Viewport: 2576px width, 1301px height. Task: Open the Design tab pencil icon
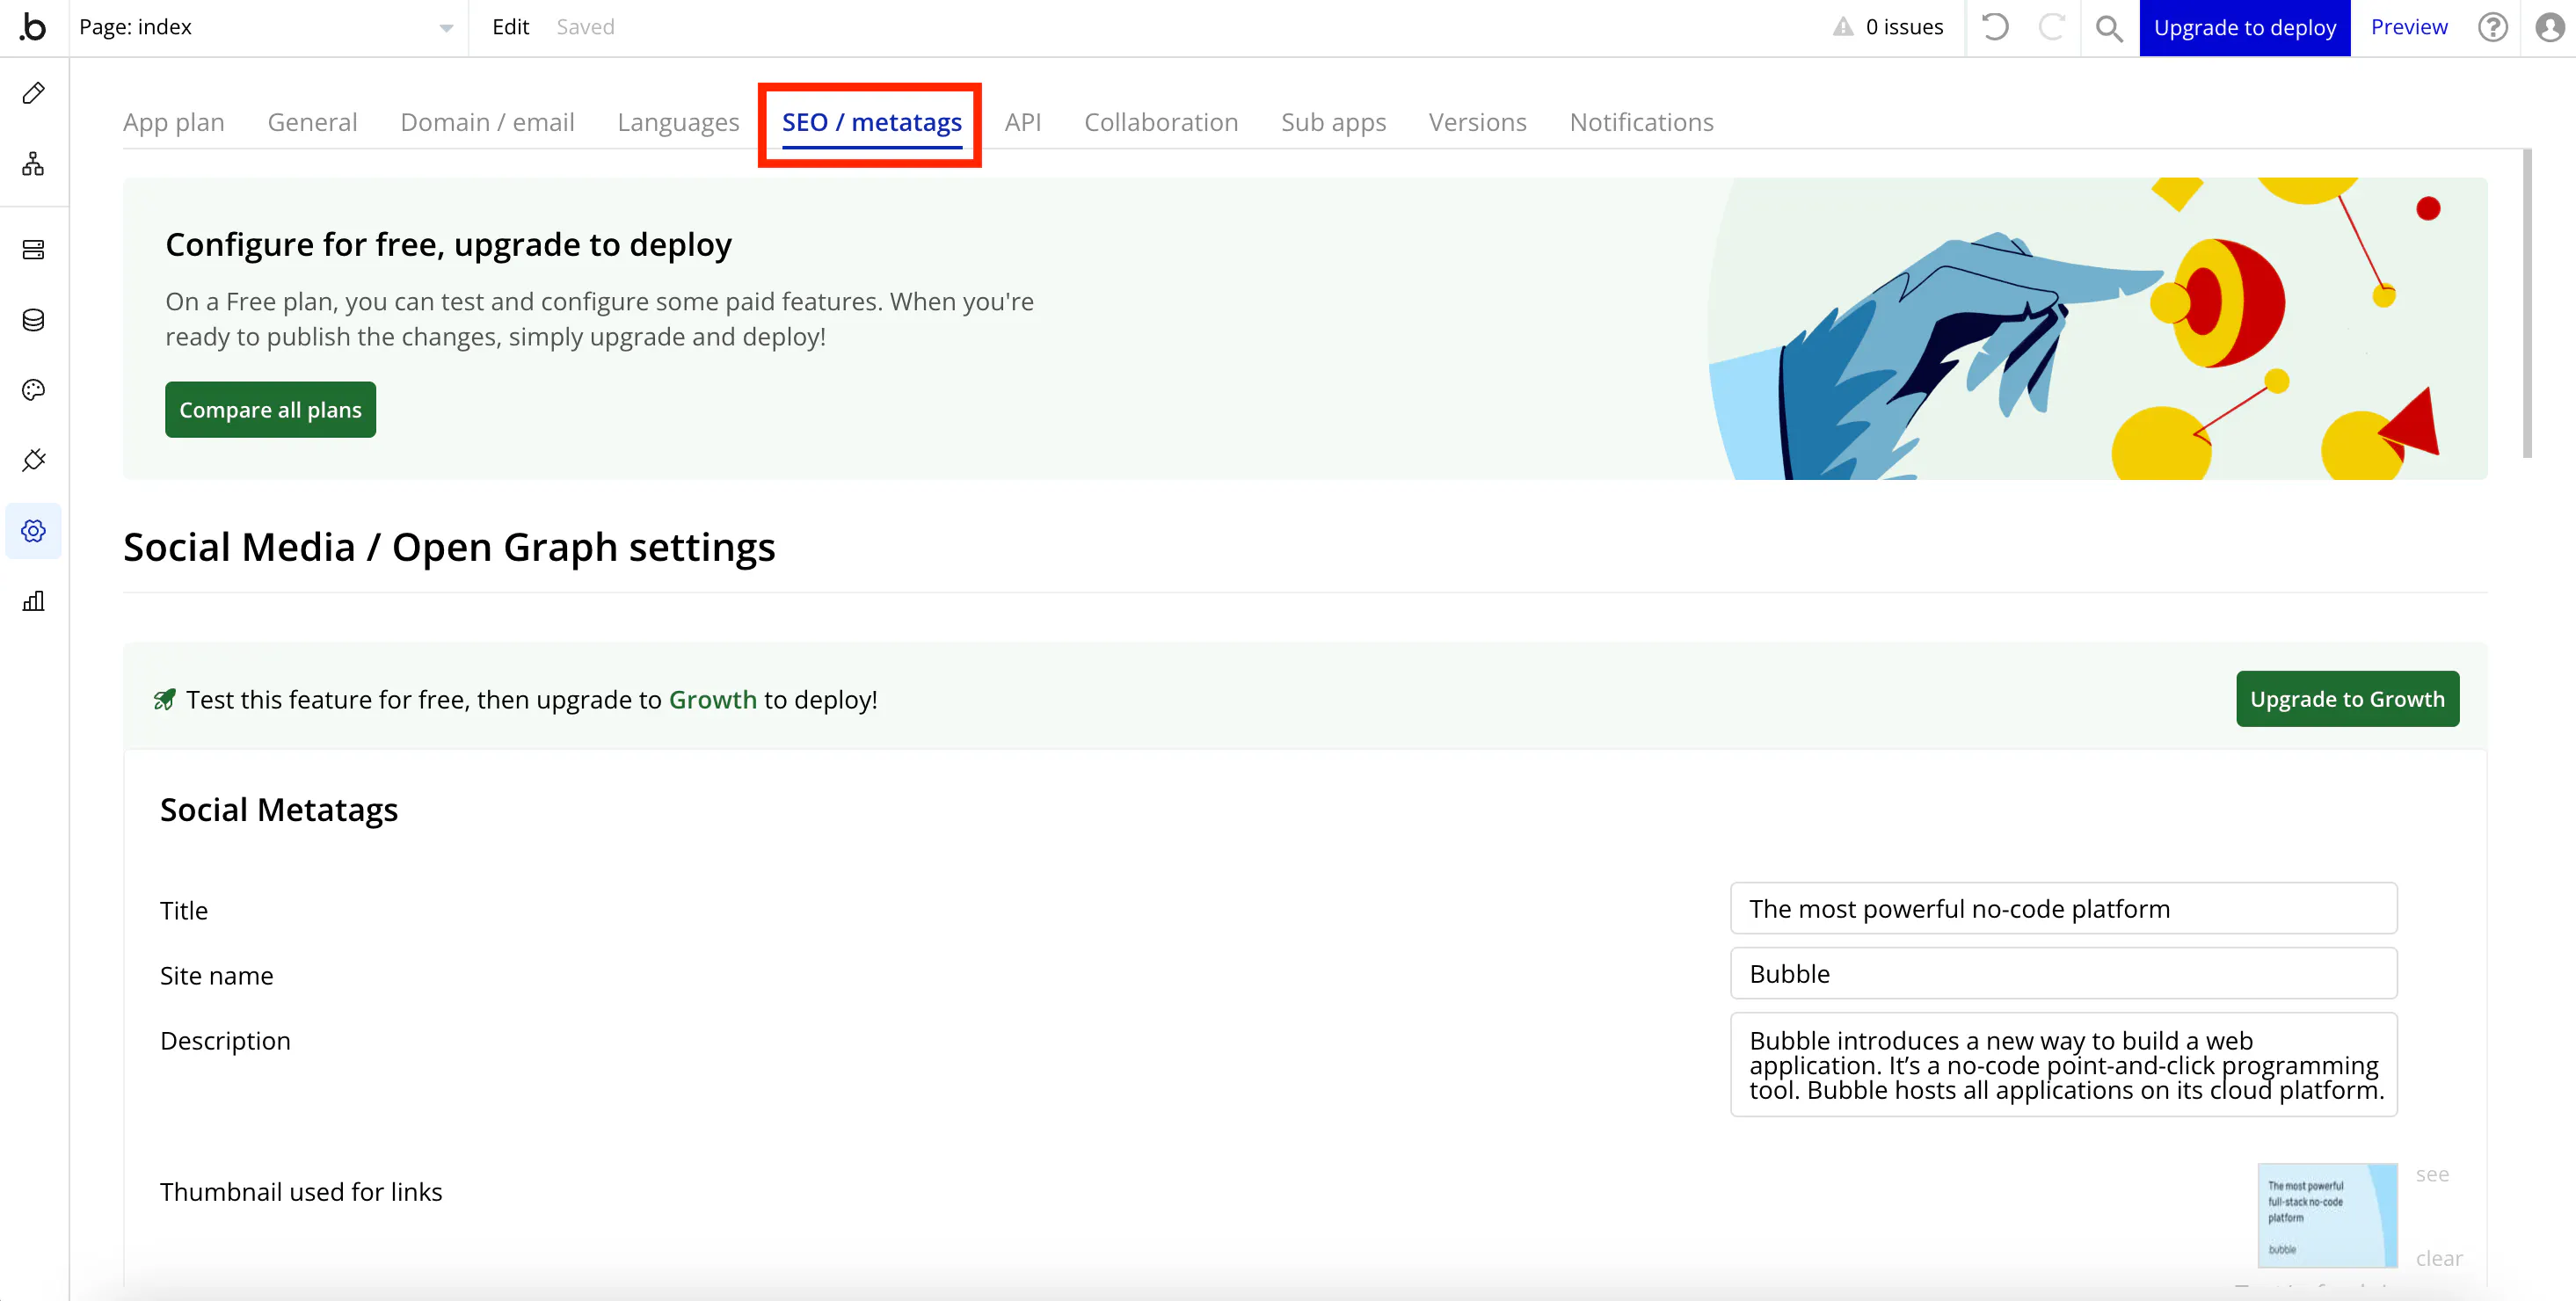tap(33, 93)
